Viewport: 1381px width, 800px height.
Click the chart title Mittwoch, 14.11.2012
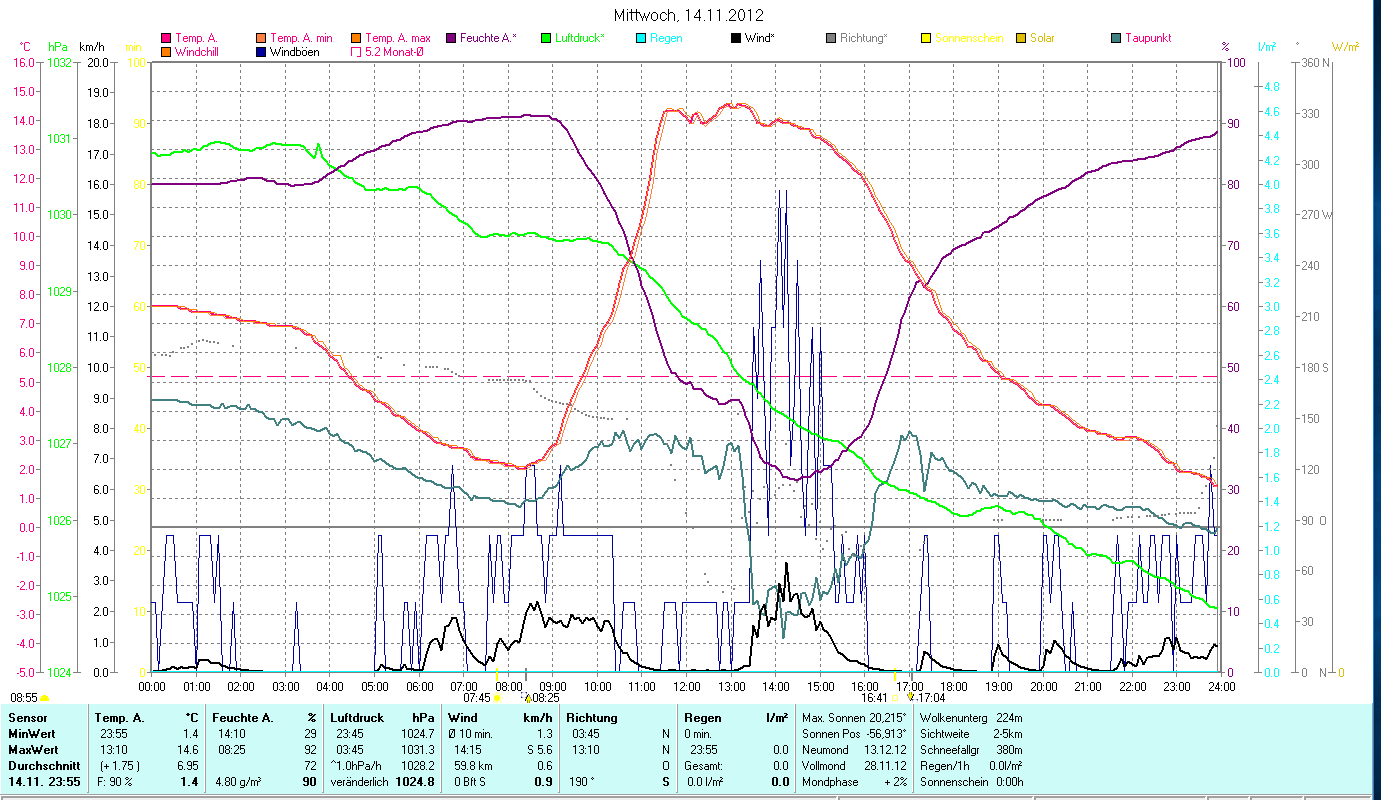click(x=690, y=15)
